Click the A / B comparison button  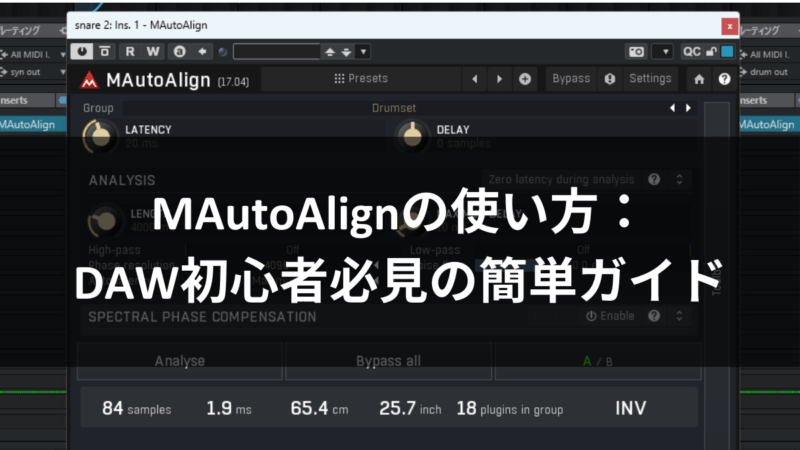[598, 361]
